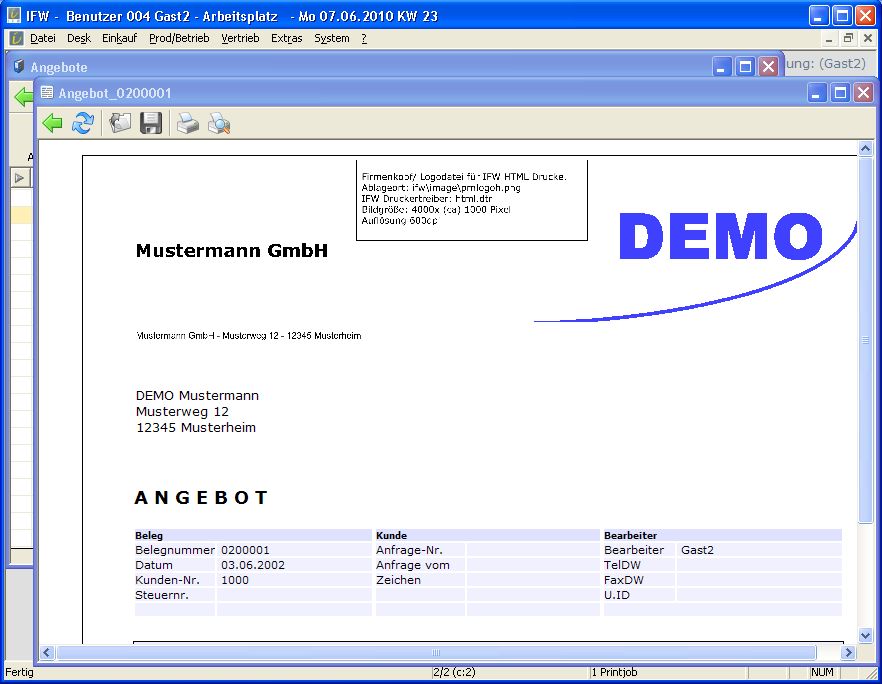Open the Vertrieb menu
The height and width of the screenshot is (684, 882).
(240, 38)
